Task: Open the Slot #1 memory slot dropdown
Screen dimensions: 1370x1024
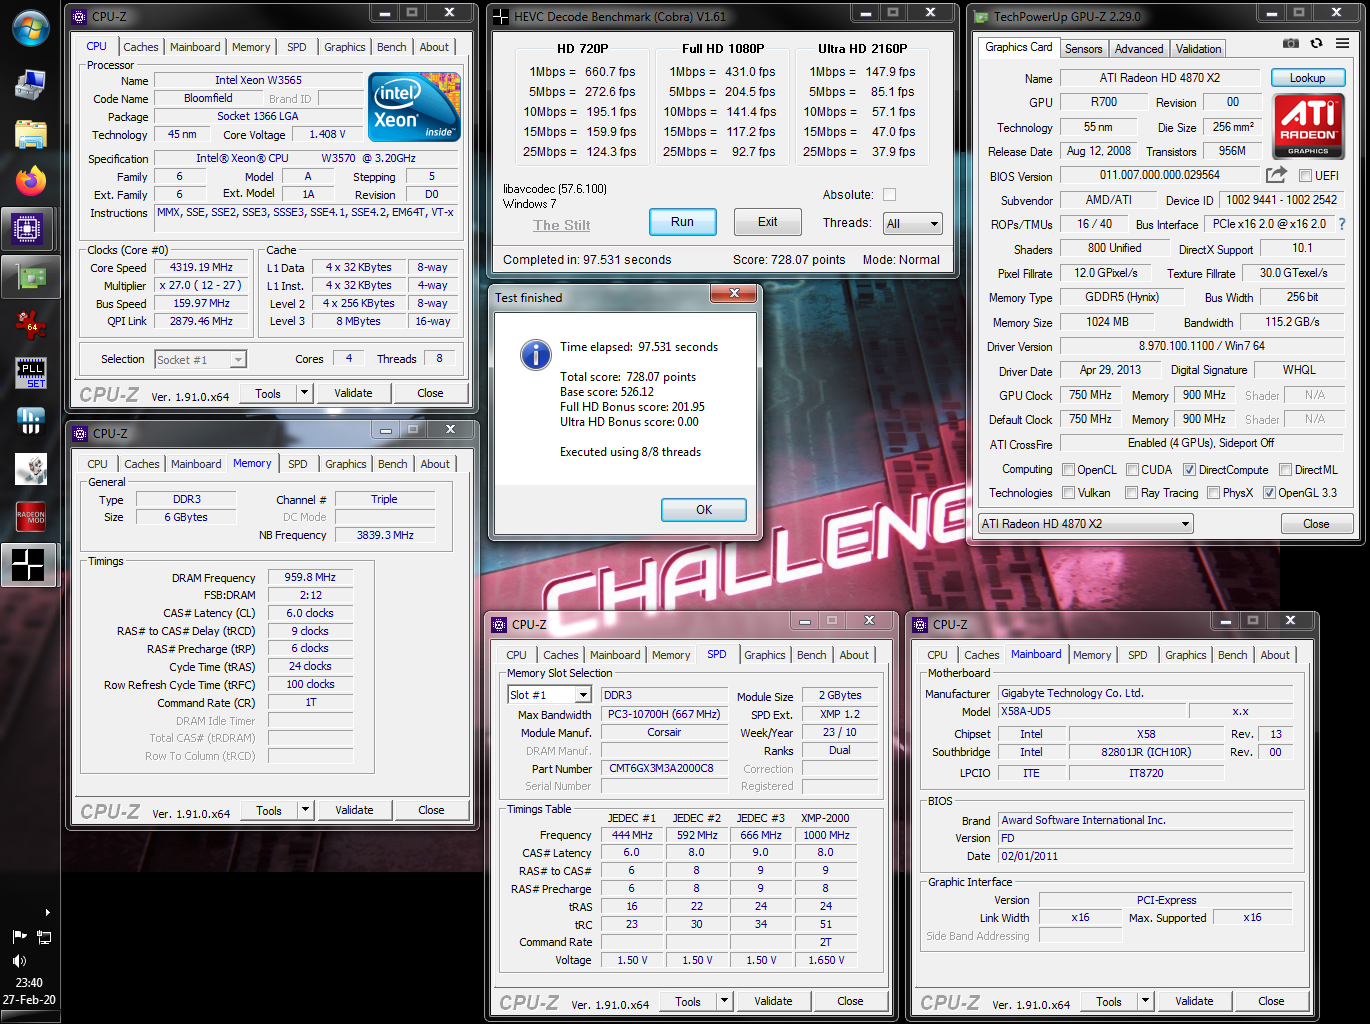Action: tap(550, 695)
